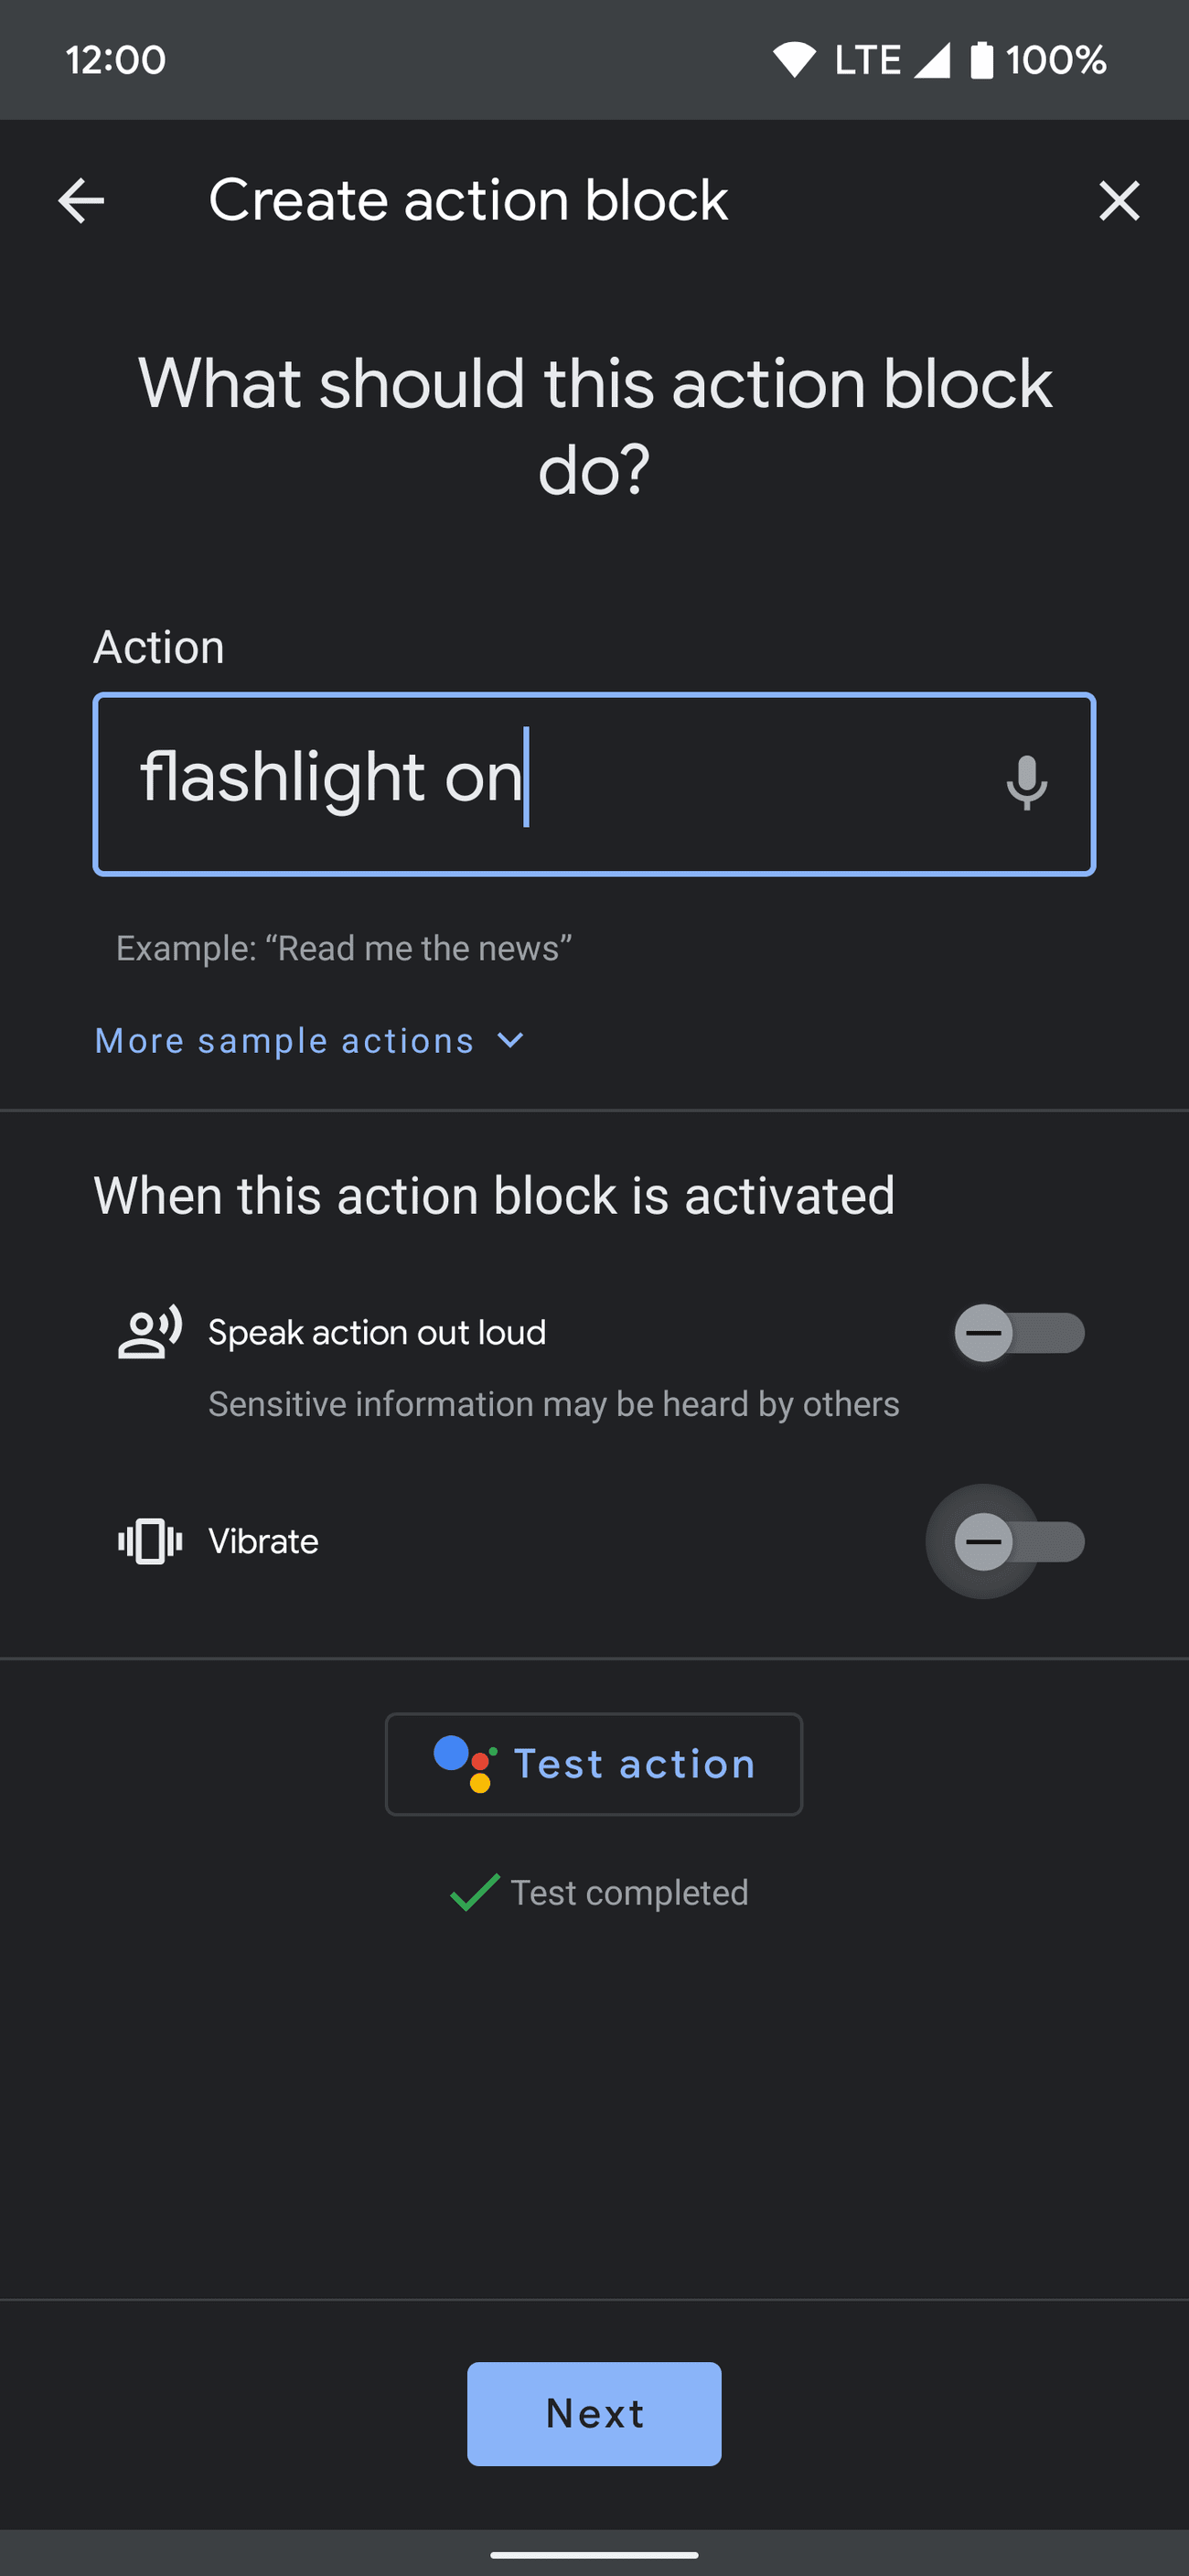Tap the Speak action out loud label
The image size is (1189, 2576).
(377, 1332)
